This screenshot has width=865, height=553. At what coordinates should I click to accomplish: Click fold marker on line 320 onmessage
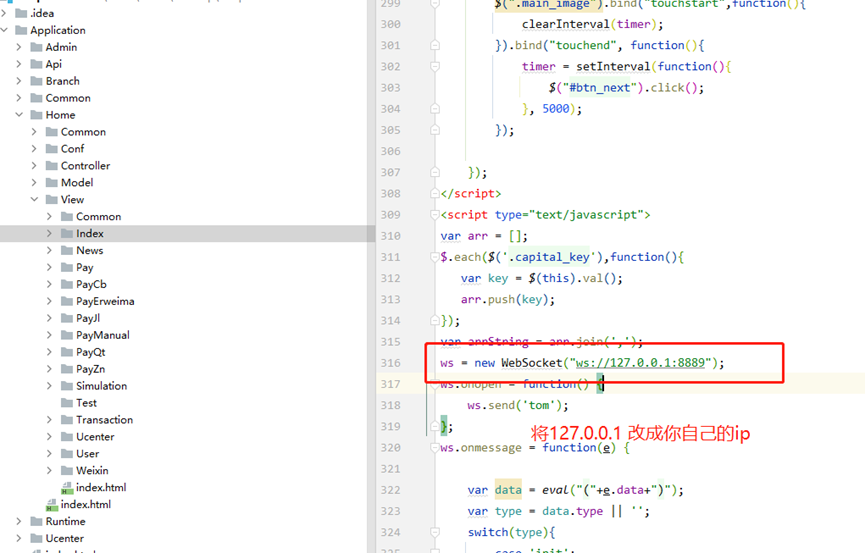tap(435, 448)
